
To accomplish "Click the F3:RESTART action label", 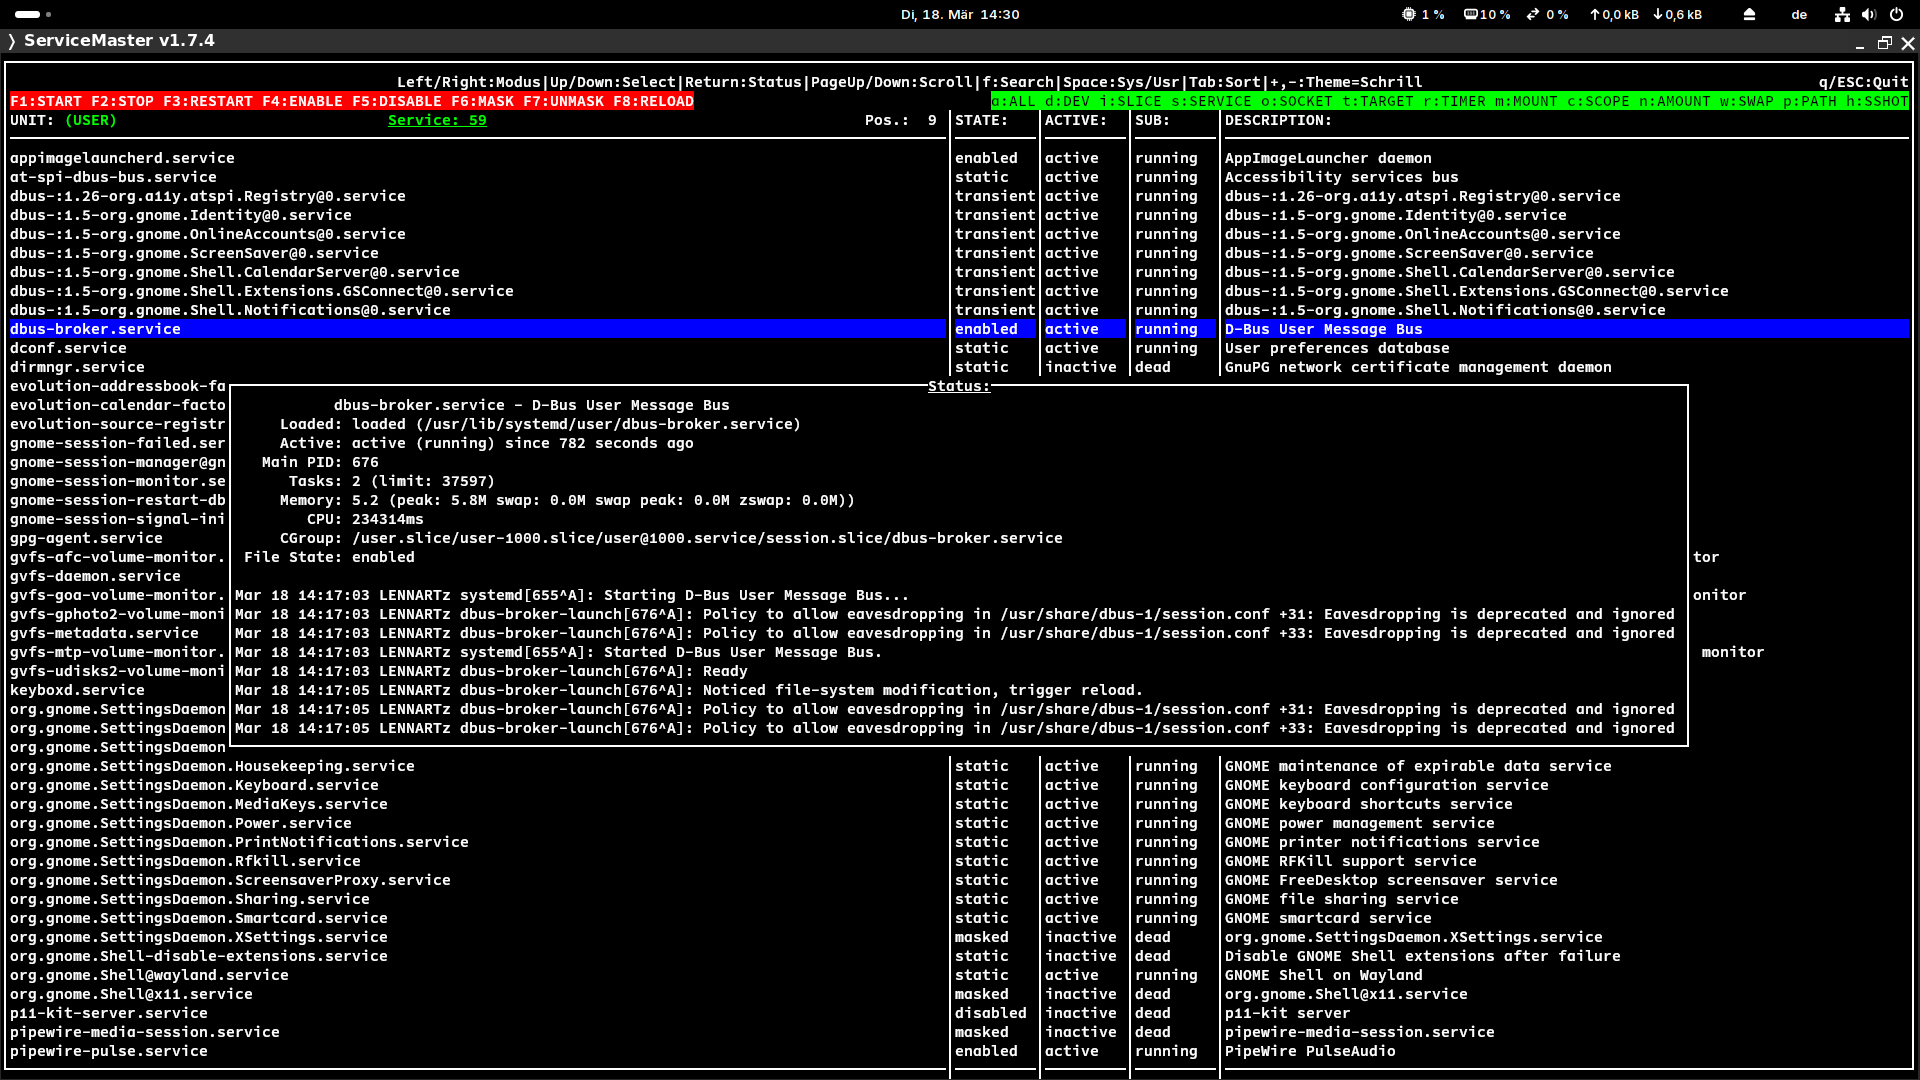I will click(x=208, y=101).
